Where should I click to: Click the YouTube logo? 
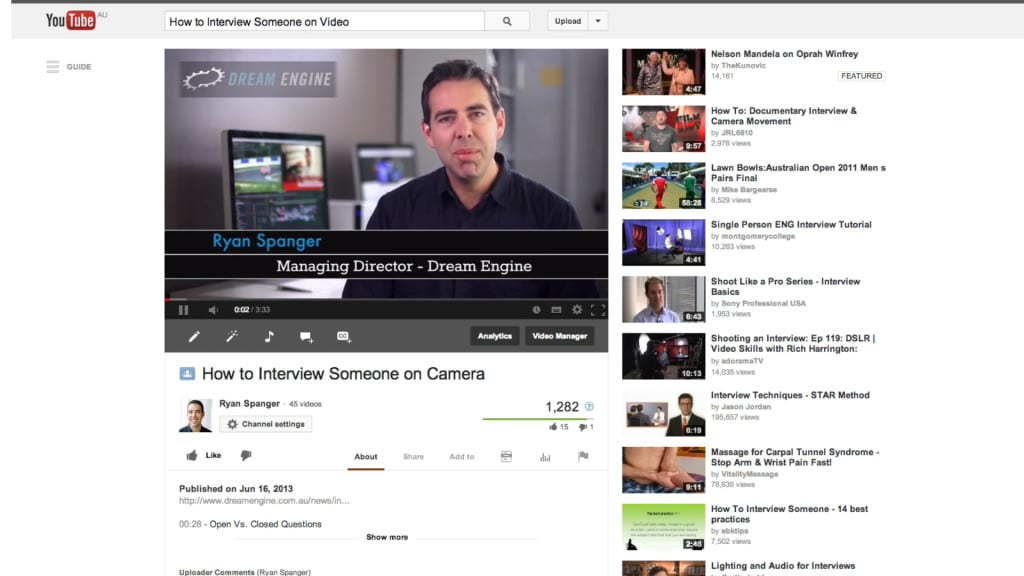coord(71,20)
